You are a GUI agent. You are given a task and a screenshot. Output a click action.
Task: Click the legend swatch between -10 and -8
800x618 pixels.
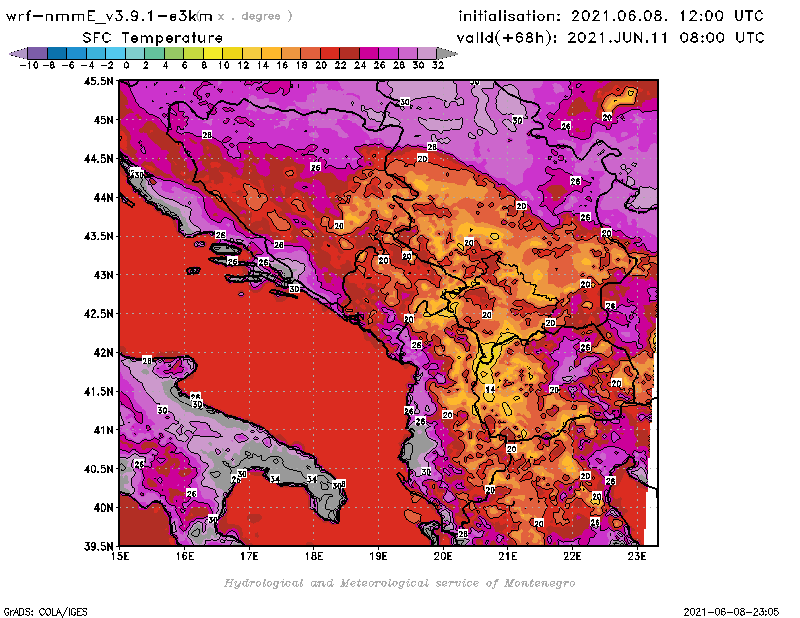(x=38, y=53)
